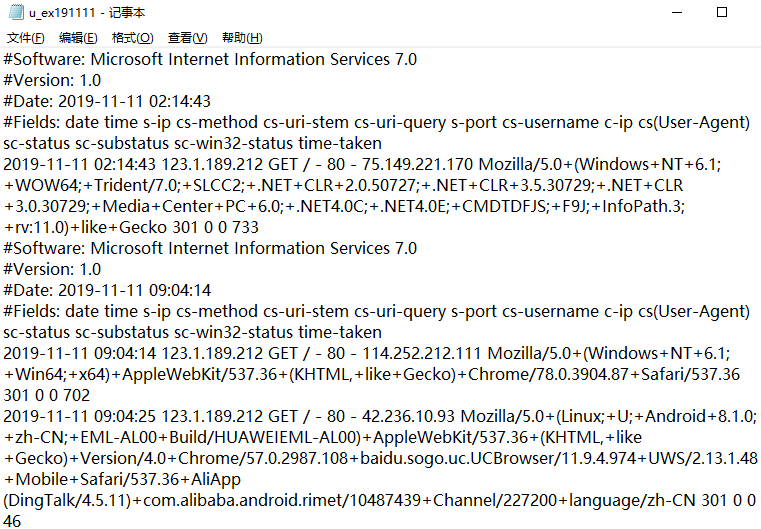Click the #Date line showing 09:04:14
Screen dimensions: 761x529
pos(107,290)
